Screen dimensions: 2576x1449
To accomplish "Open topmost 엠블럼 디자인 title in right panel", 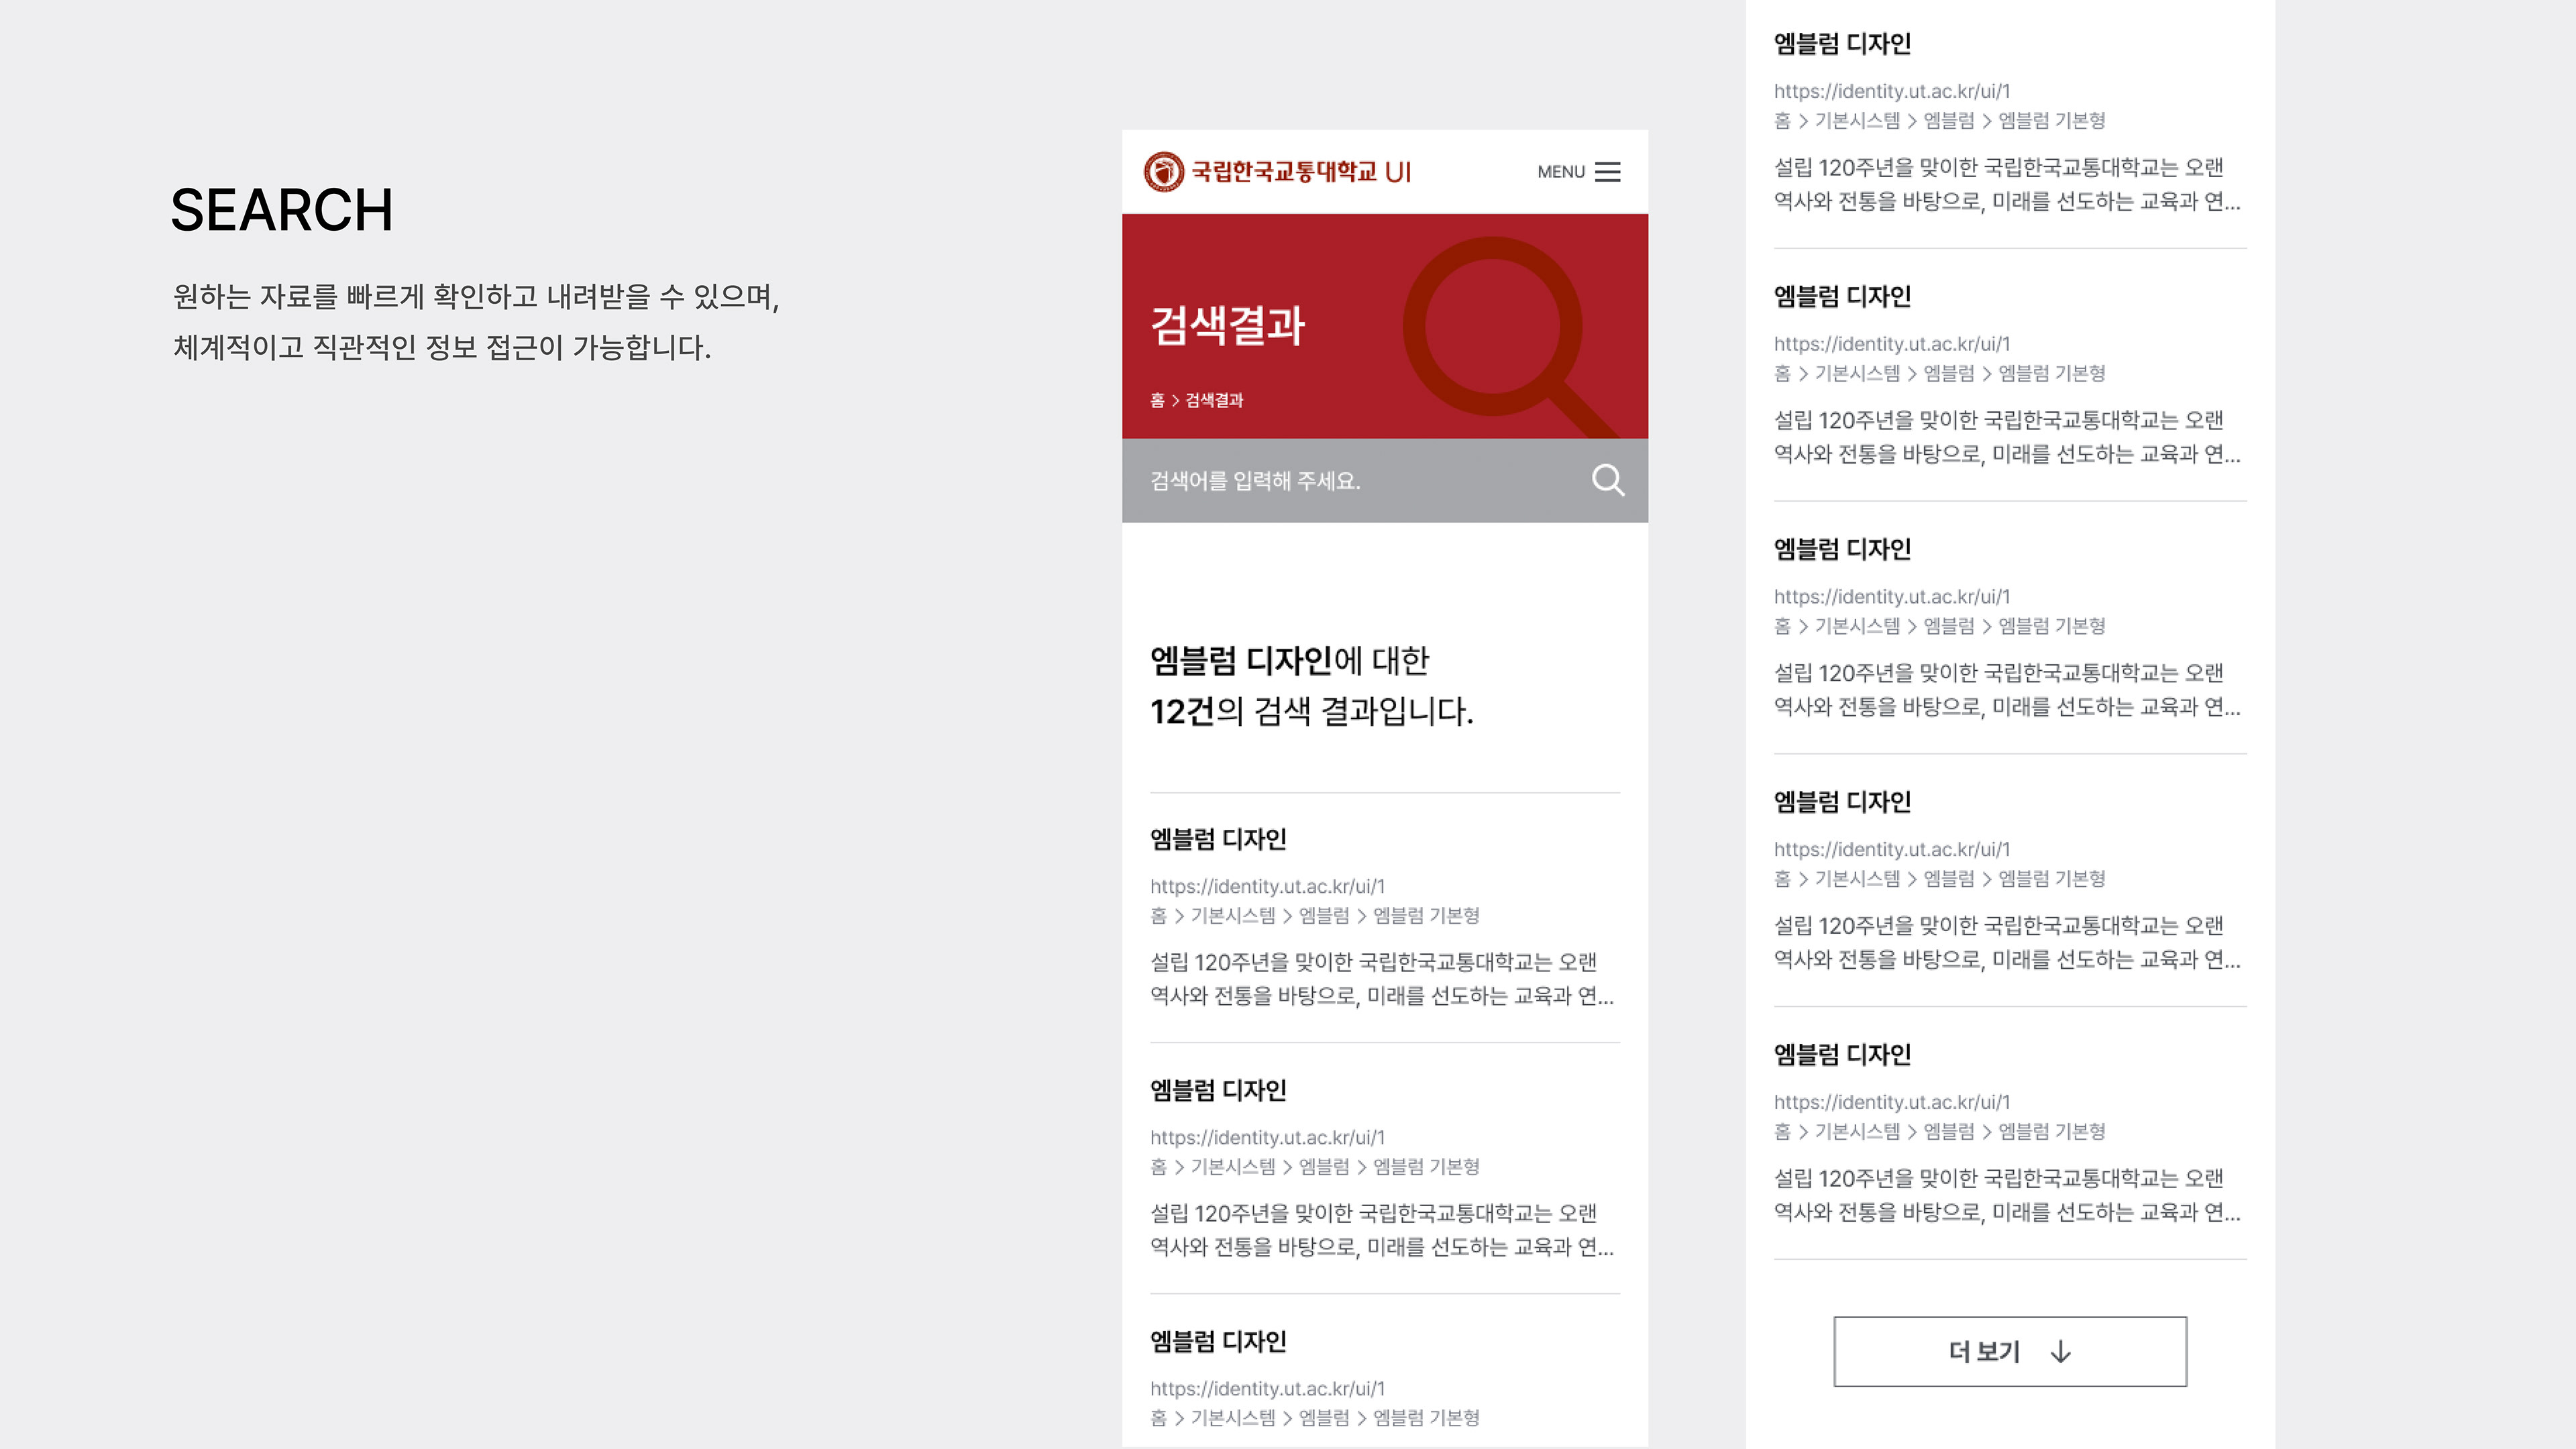I will (x=1842, y=44).
